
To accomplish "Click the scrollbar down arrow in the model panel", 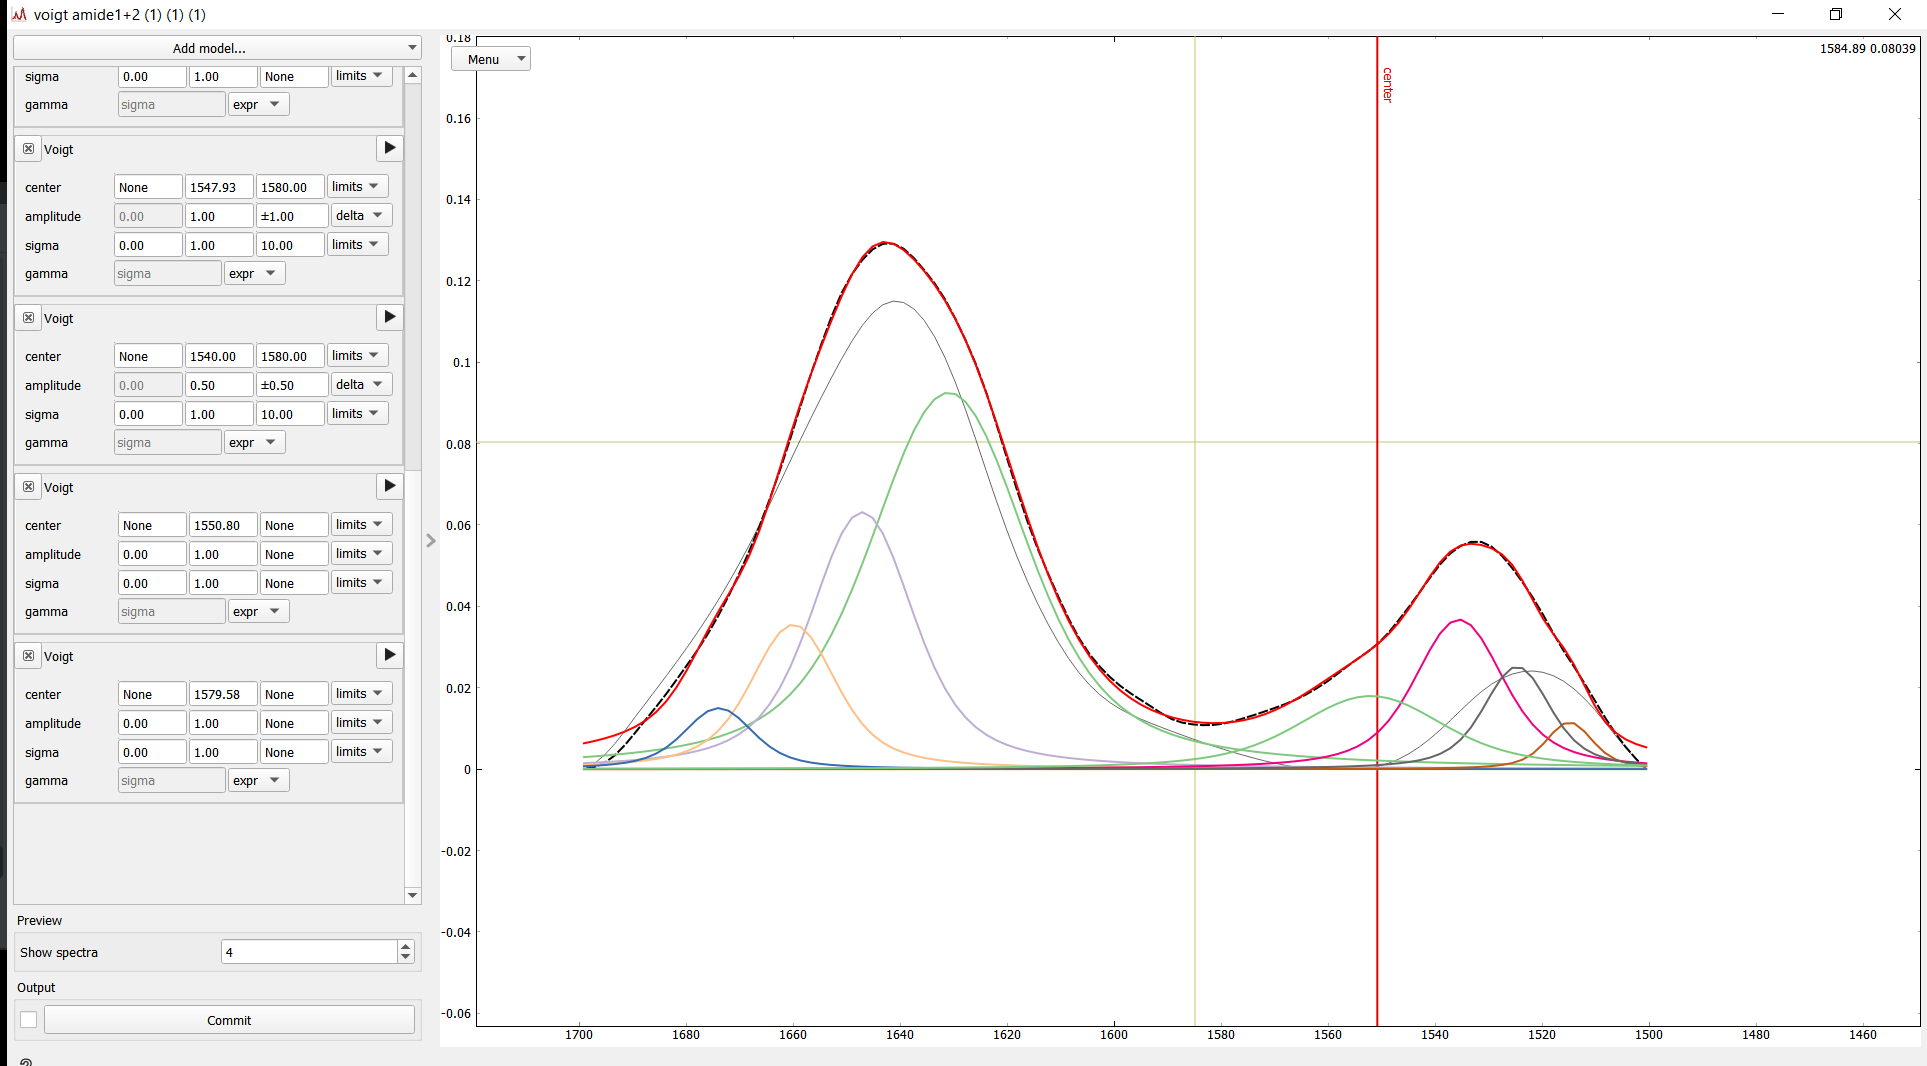I will (x=412, y=895).
